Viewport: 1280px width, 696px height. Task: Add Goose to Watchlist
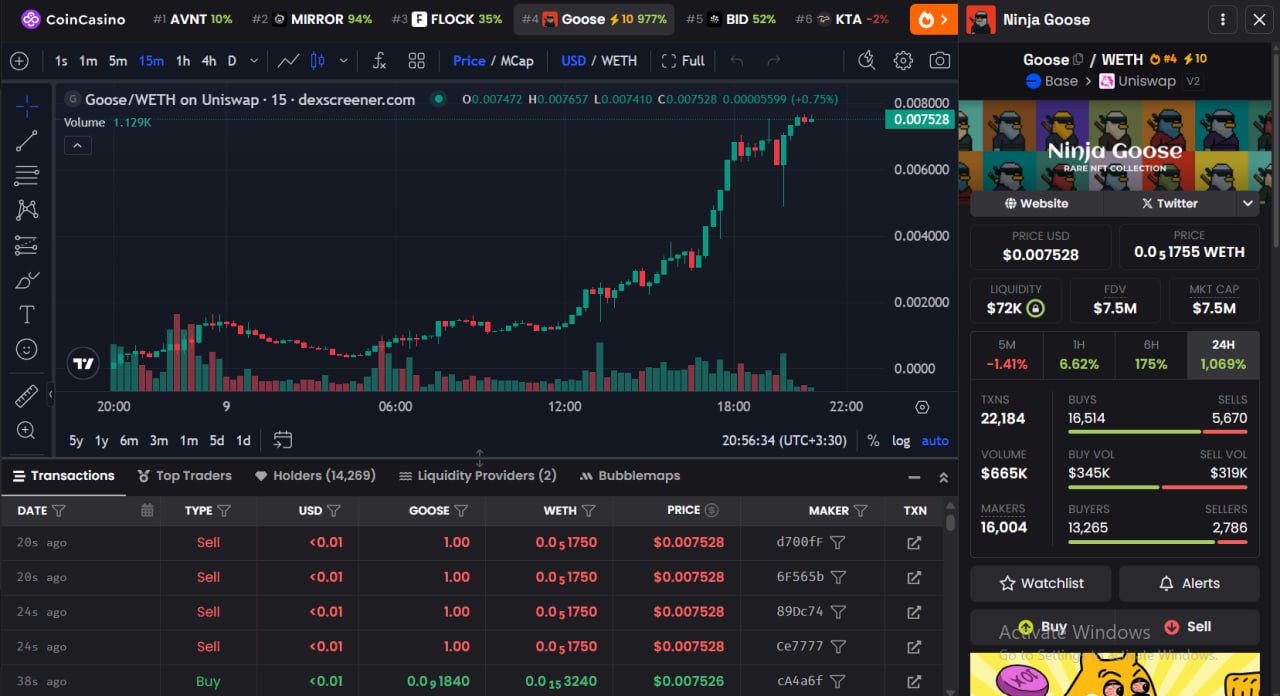click(x=1041, y=583)
